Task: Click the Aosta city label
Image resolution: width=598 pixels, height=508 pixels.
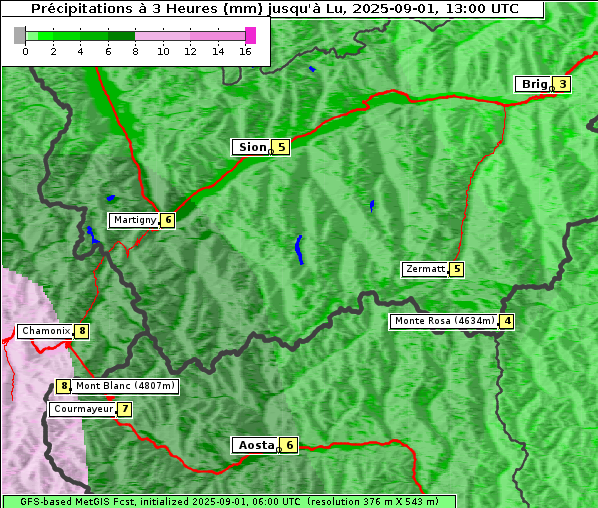Action: [x=256, y=445]
